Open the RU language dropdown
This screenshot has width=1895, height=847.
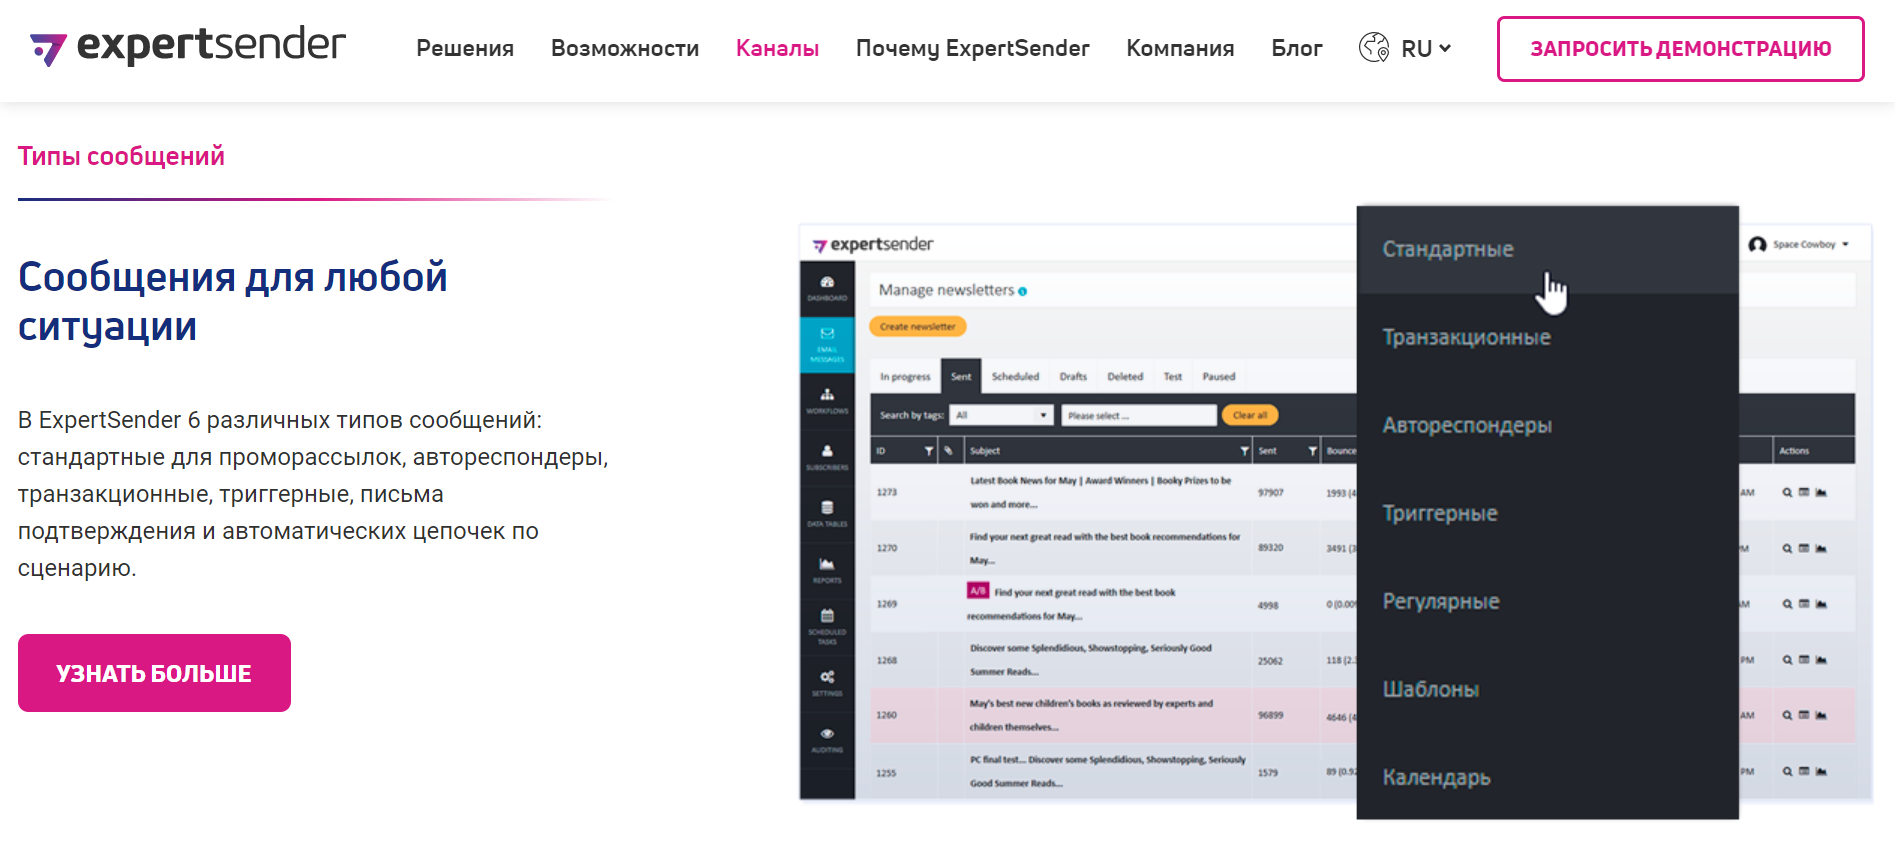point(1426,48)
